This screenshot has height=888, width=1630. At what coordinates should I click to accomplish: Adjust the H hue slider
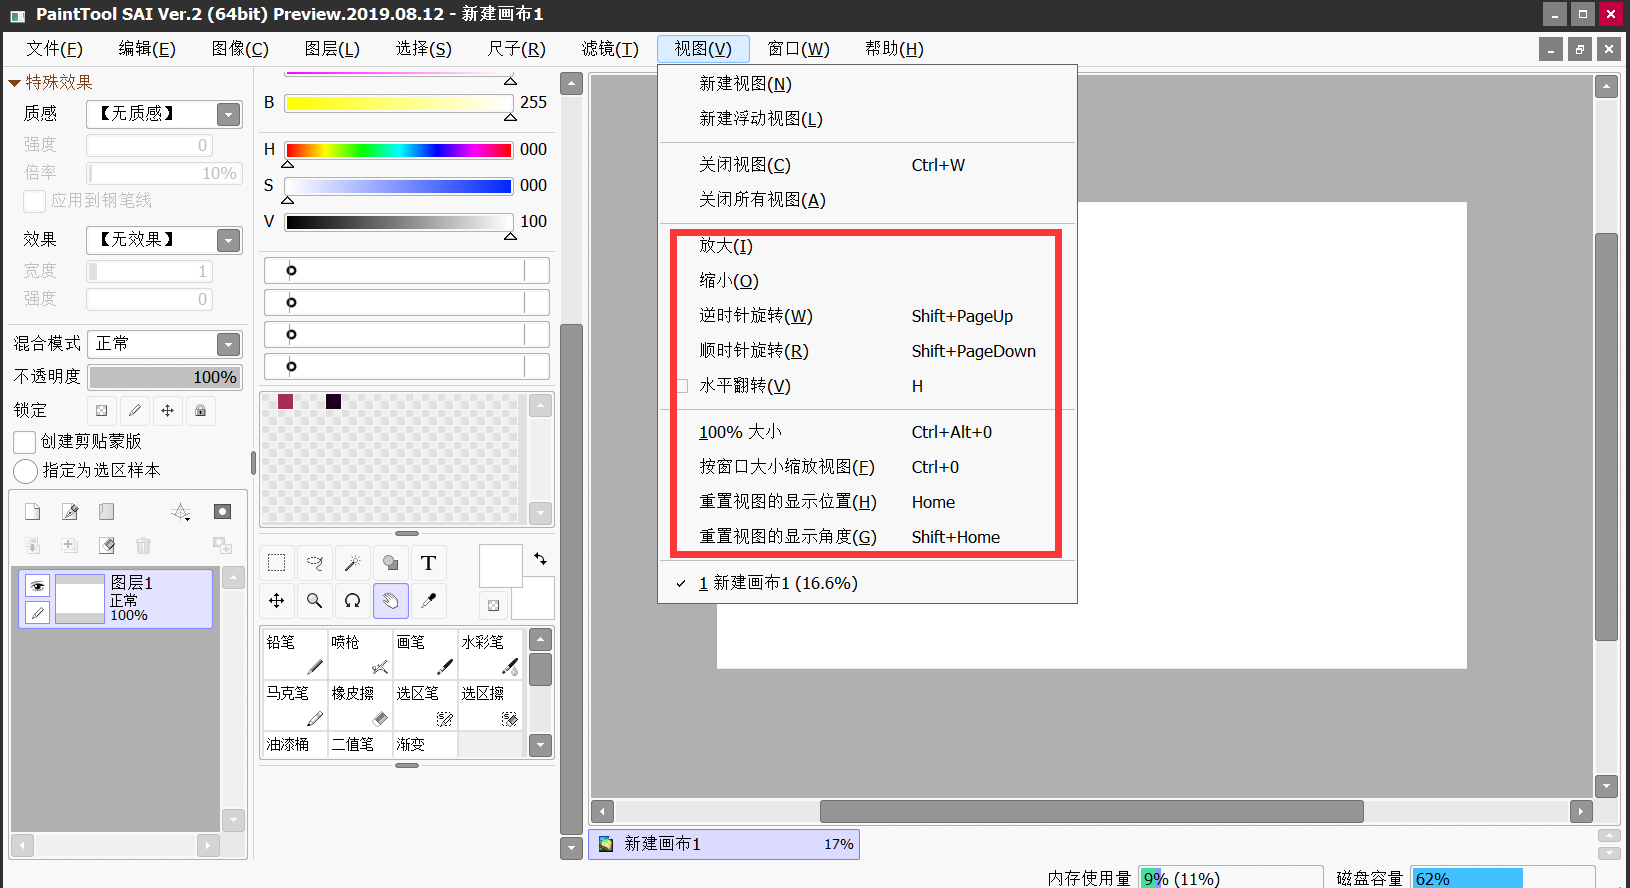click(x=399, y=150)
